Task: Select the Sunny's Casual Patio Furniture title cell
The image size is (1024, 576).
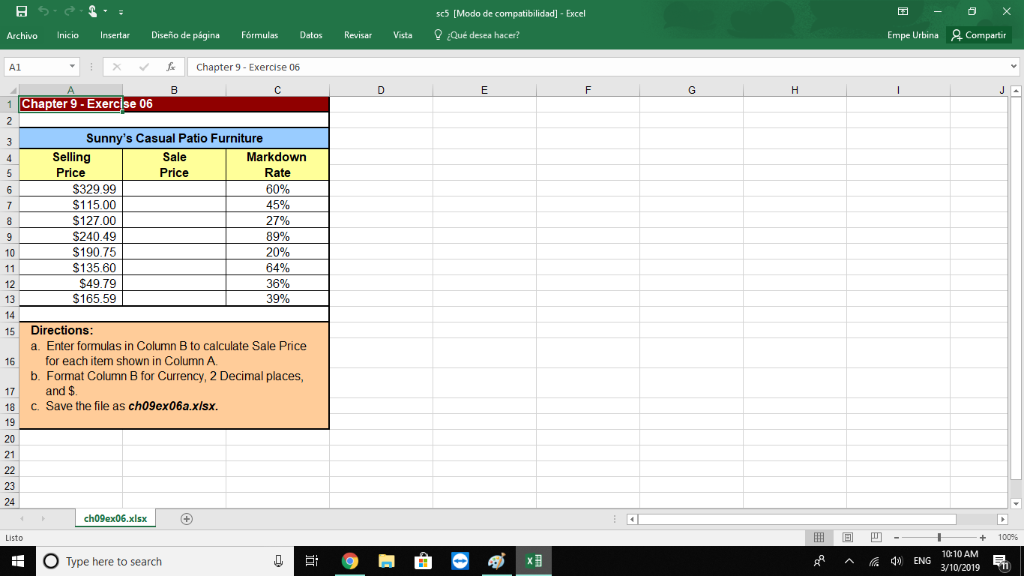Action: 174,138
